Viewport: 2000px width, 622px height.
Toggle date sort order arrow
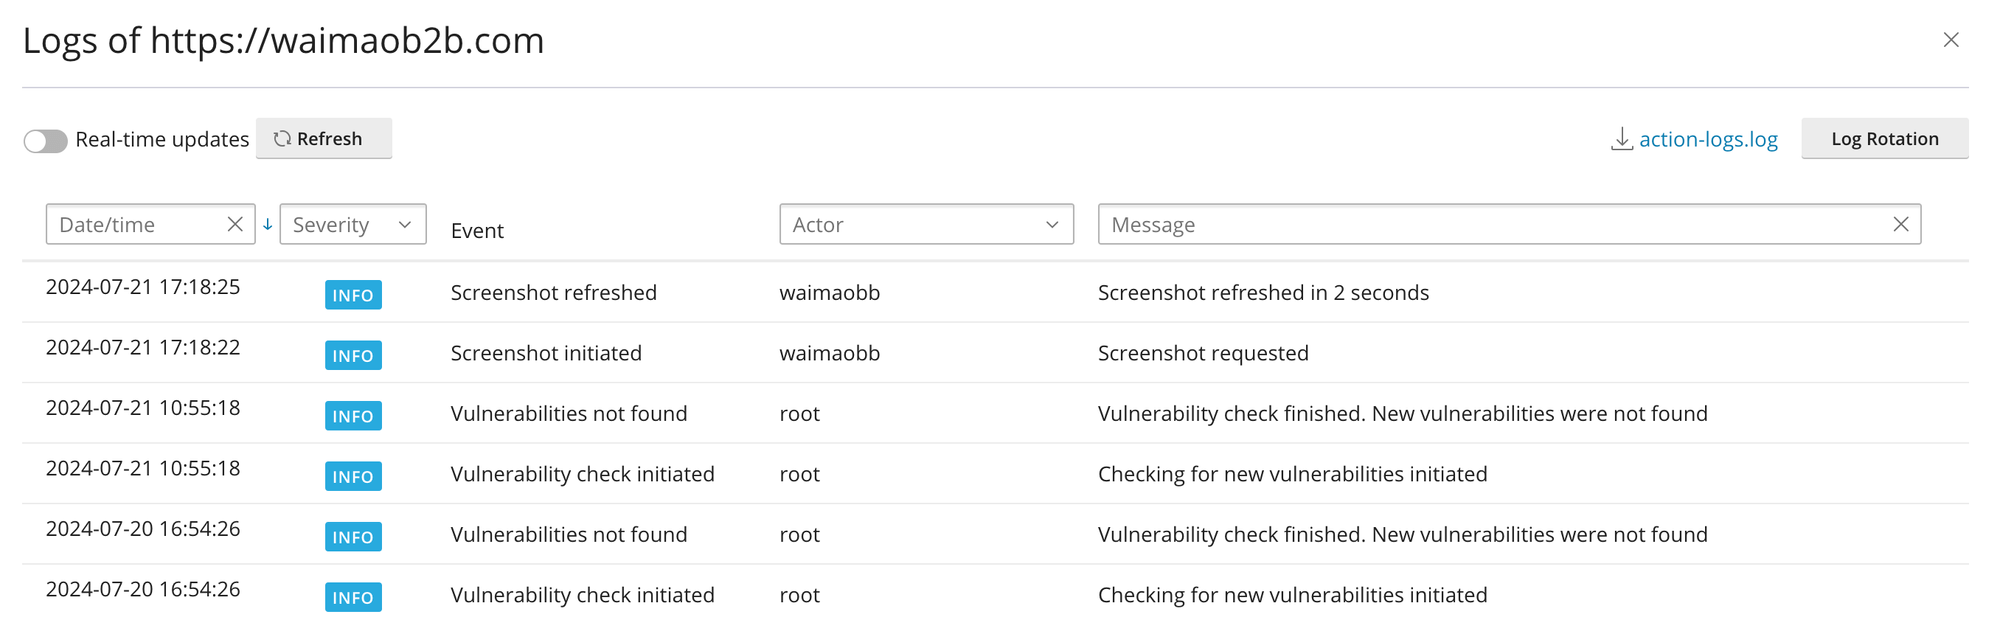coord(268,225)
